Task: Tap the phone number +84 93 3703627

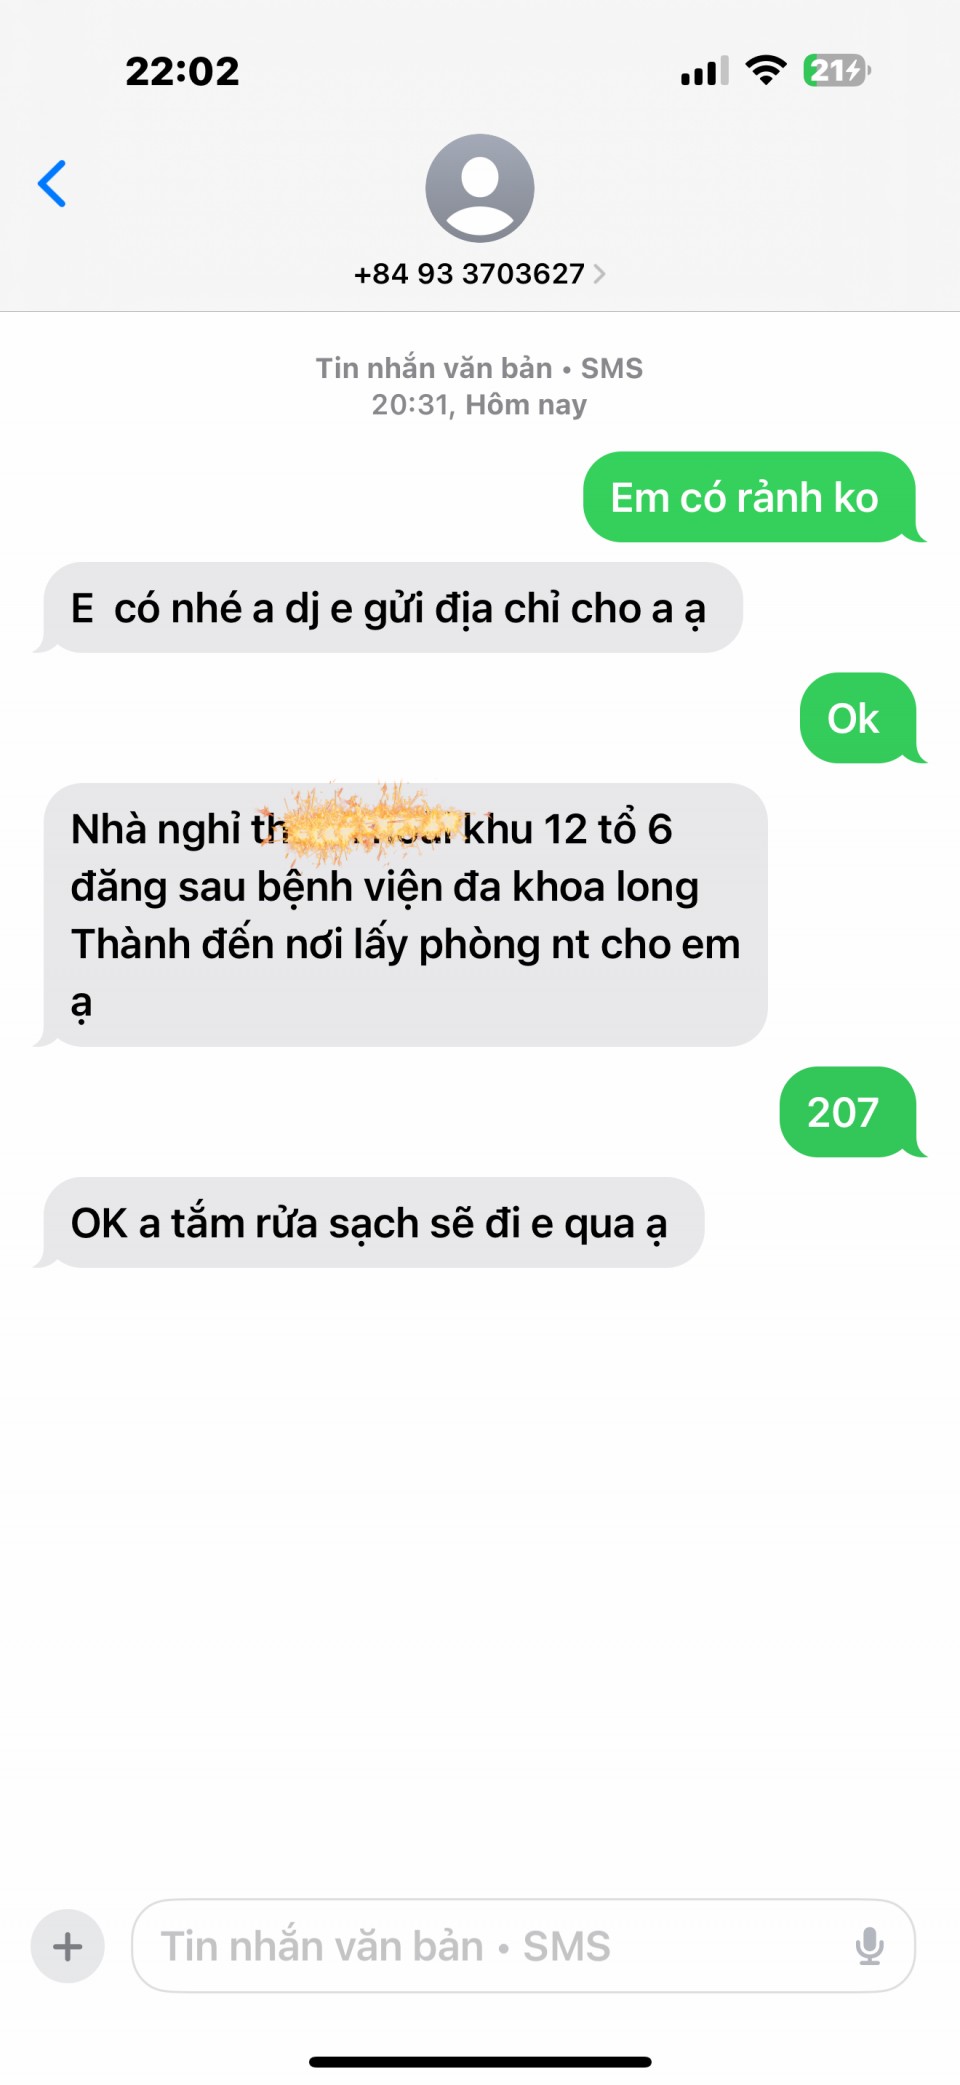Action: tap(469, 274)
